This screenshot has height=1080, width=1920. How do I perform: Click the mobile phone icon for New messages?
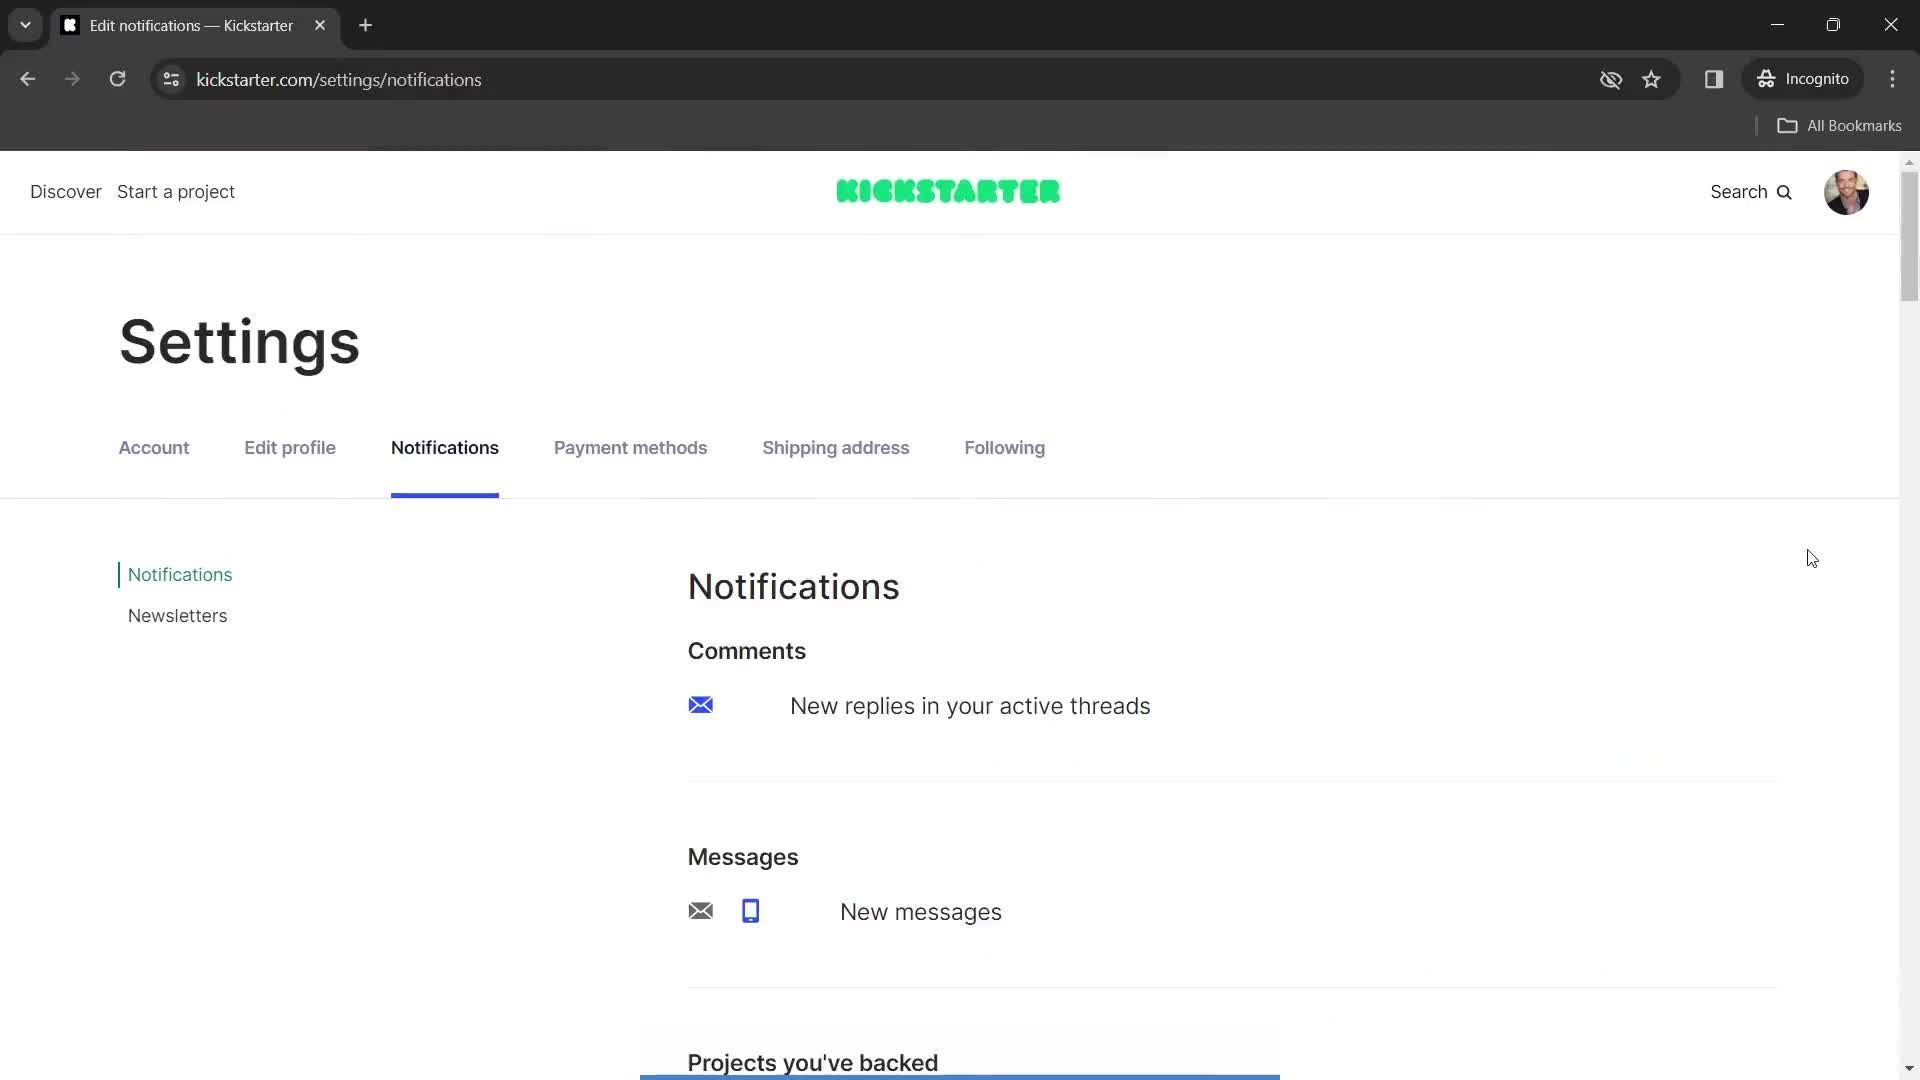(751, 911)
